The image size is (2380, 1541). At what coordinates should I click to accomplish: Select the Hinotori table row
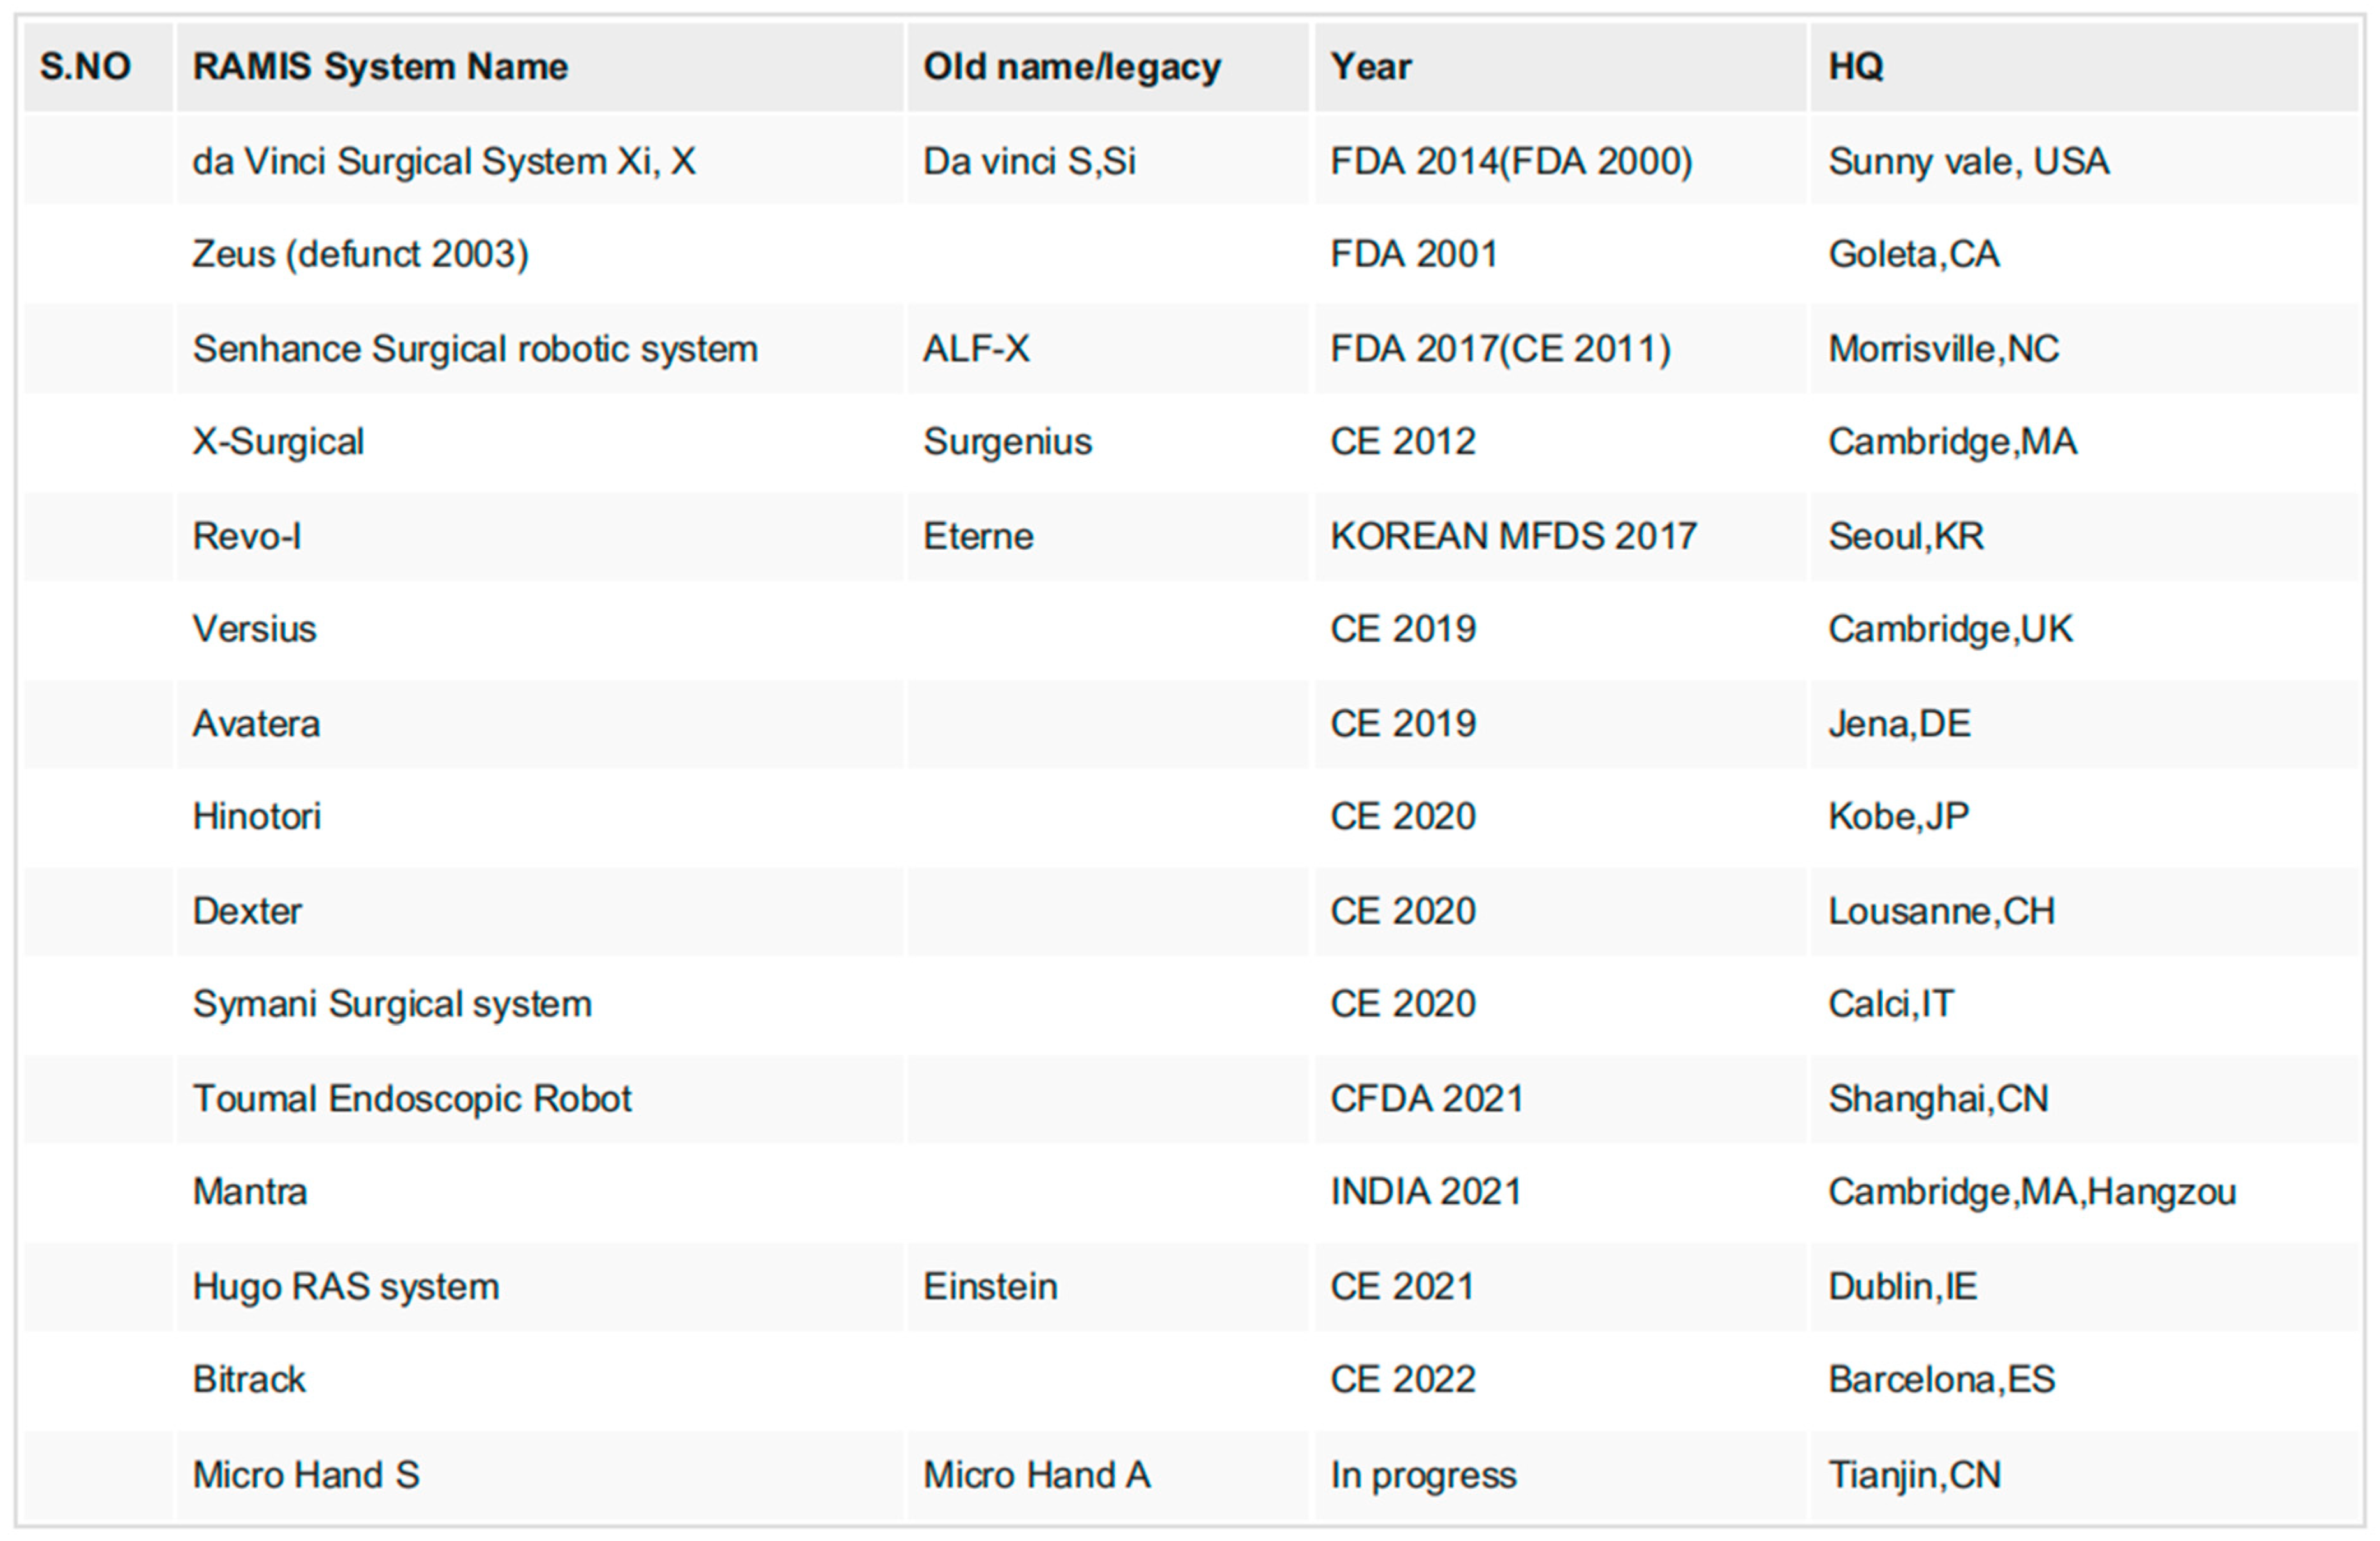click(256, 816)
